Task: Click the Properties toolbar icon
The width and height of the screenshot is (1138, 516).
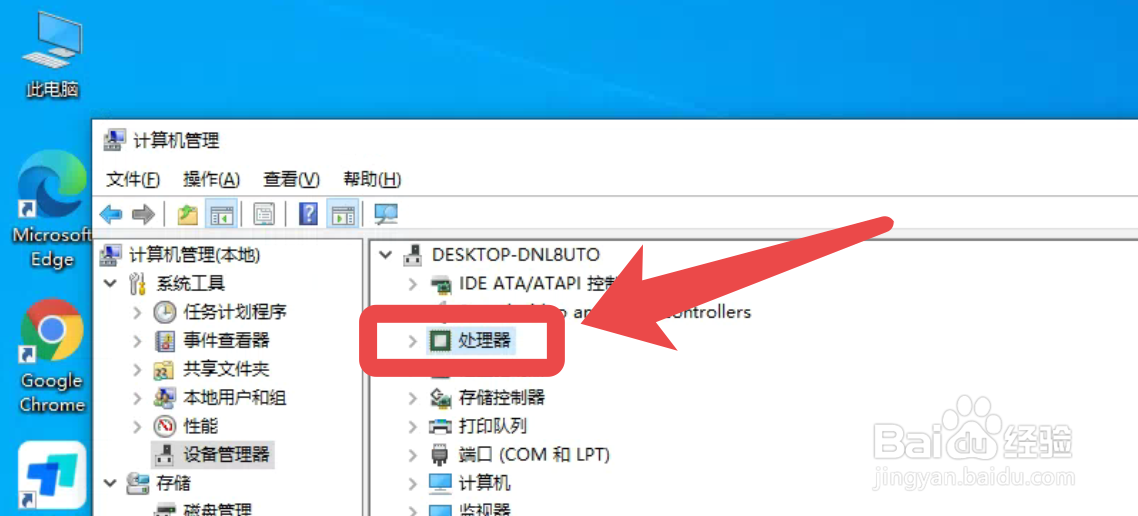Action: (263, 213)
